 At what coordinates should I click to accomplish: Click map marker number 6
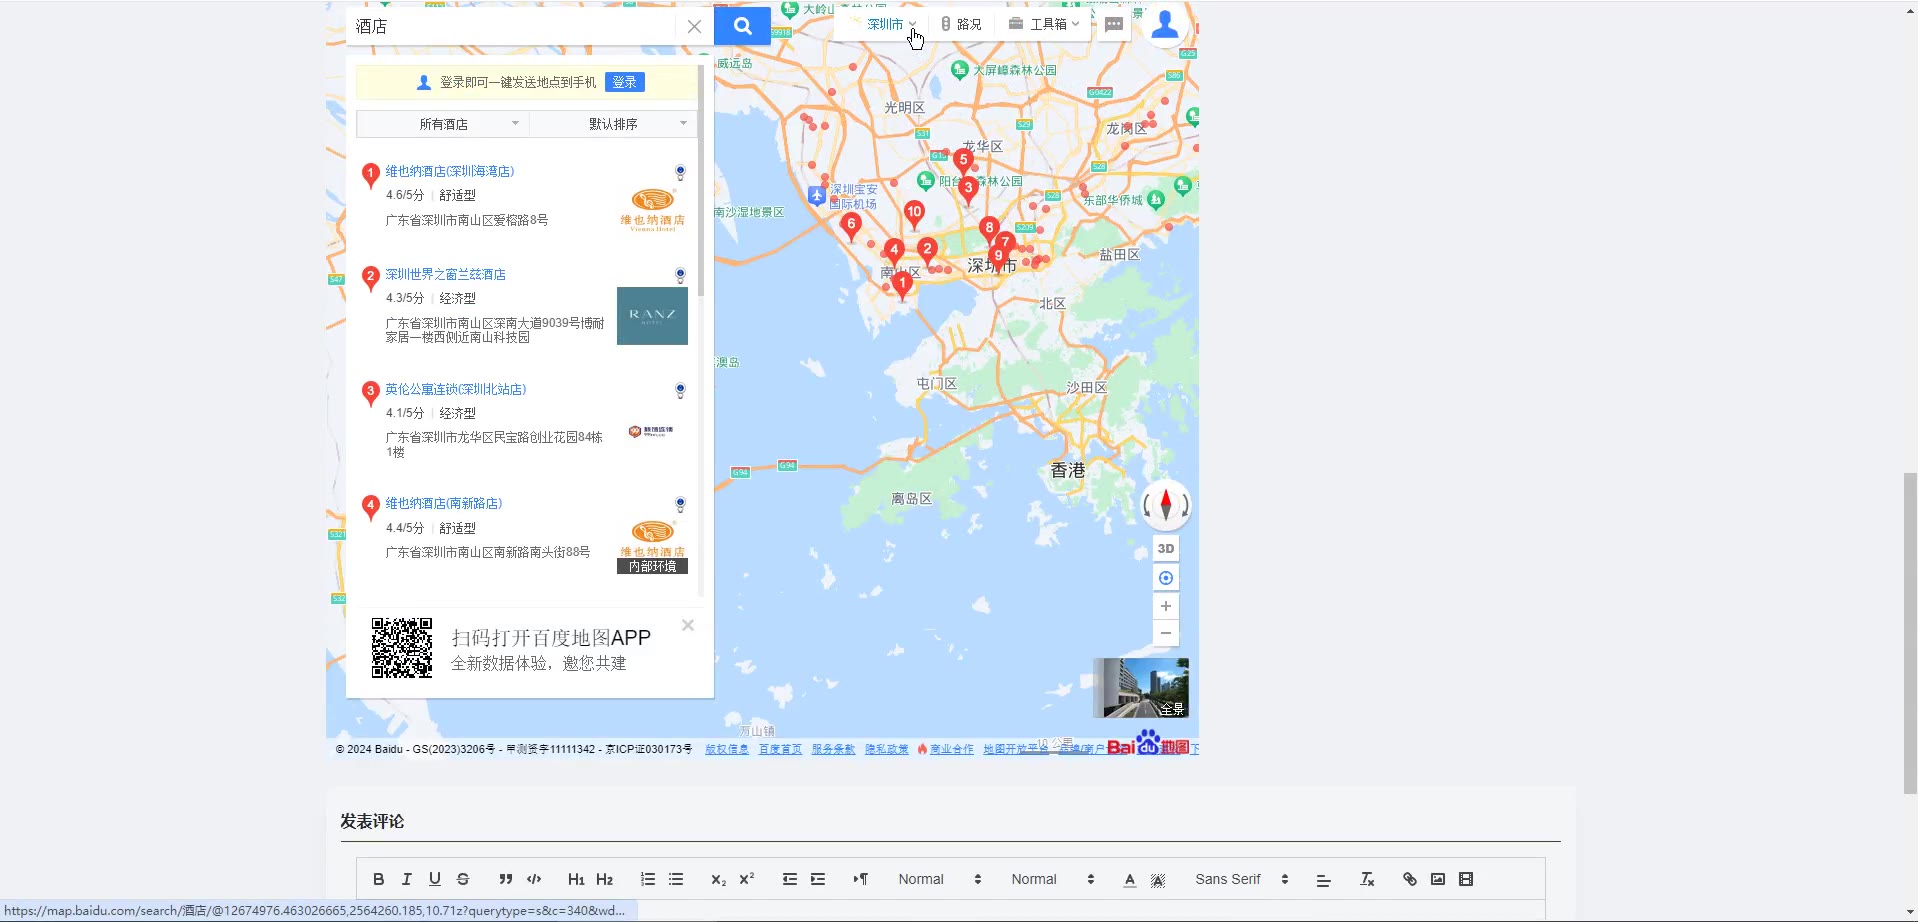[851, 225]
